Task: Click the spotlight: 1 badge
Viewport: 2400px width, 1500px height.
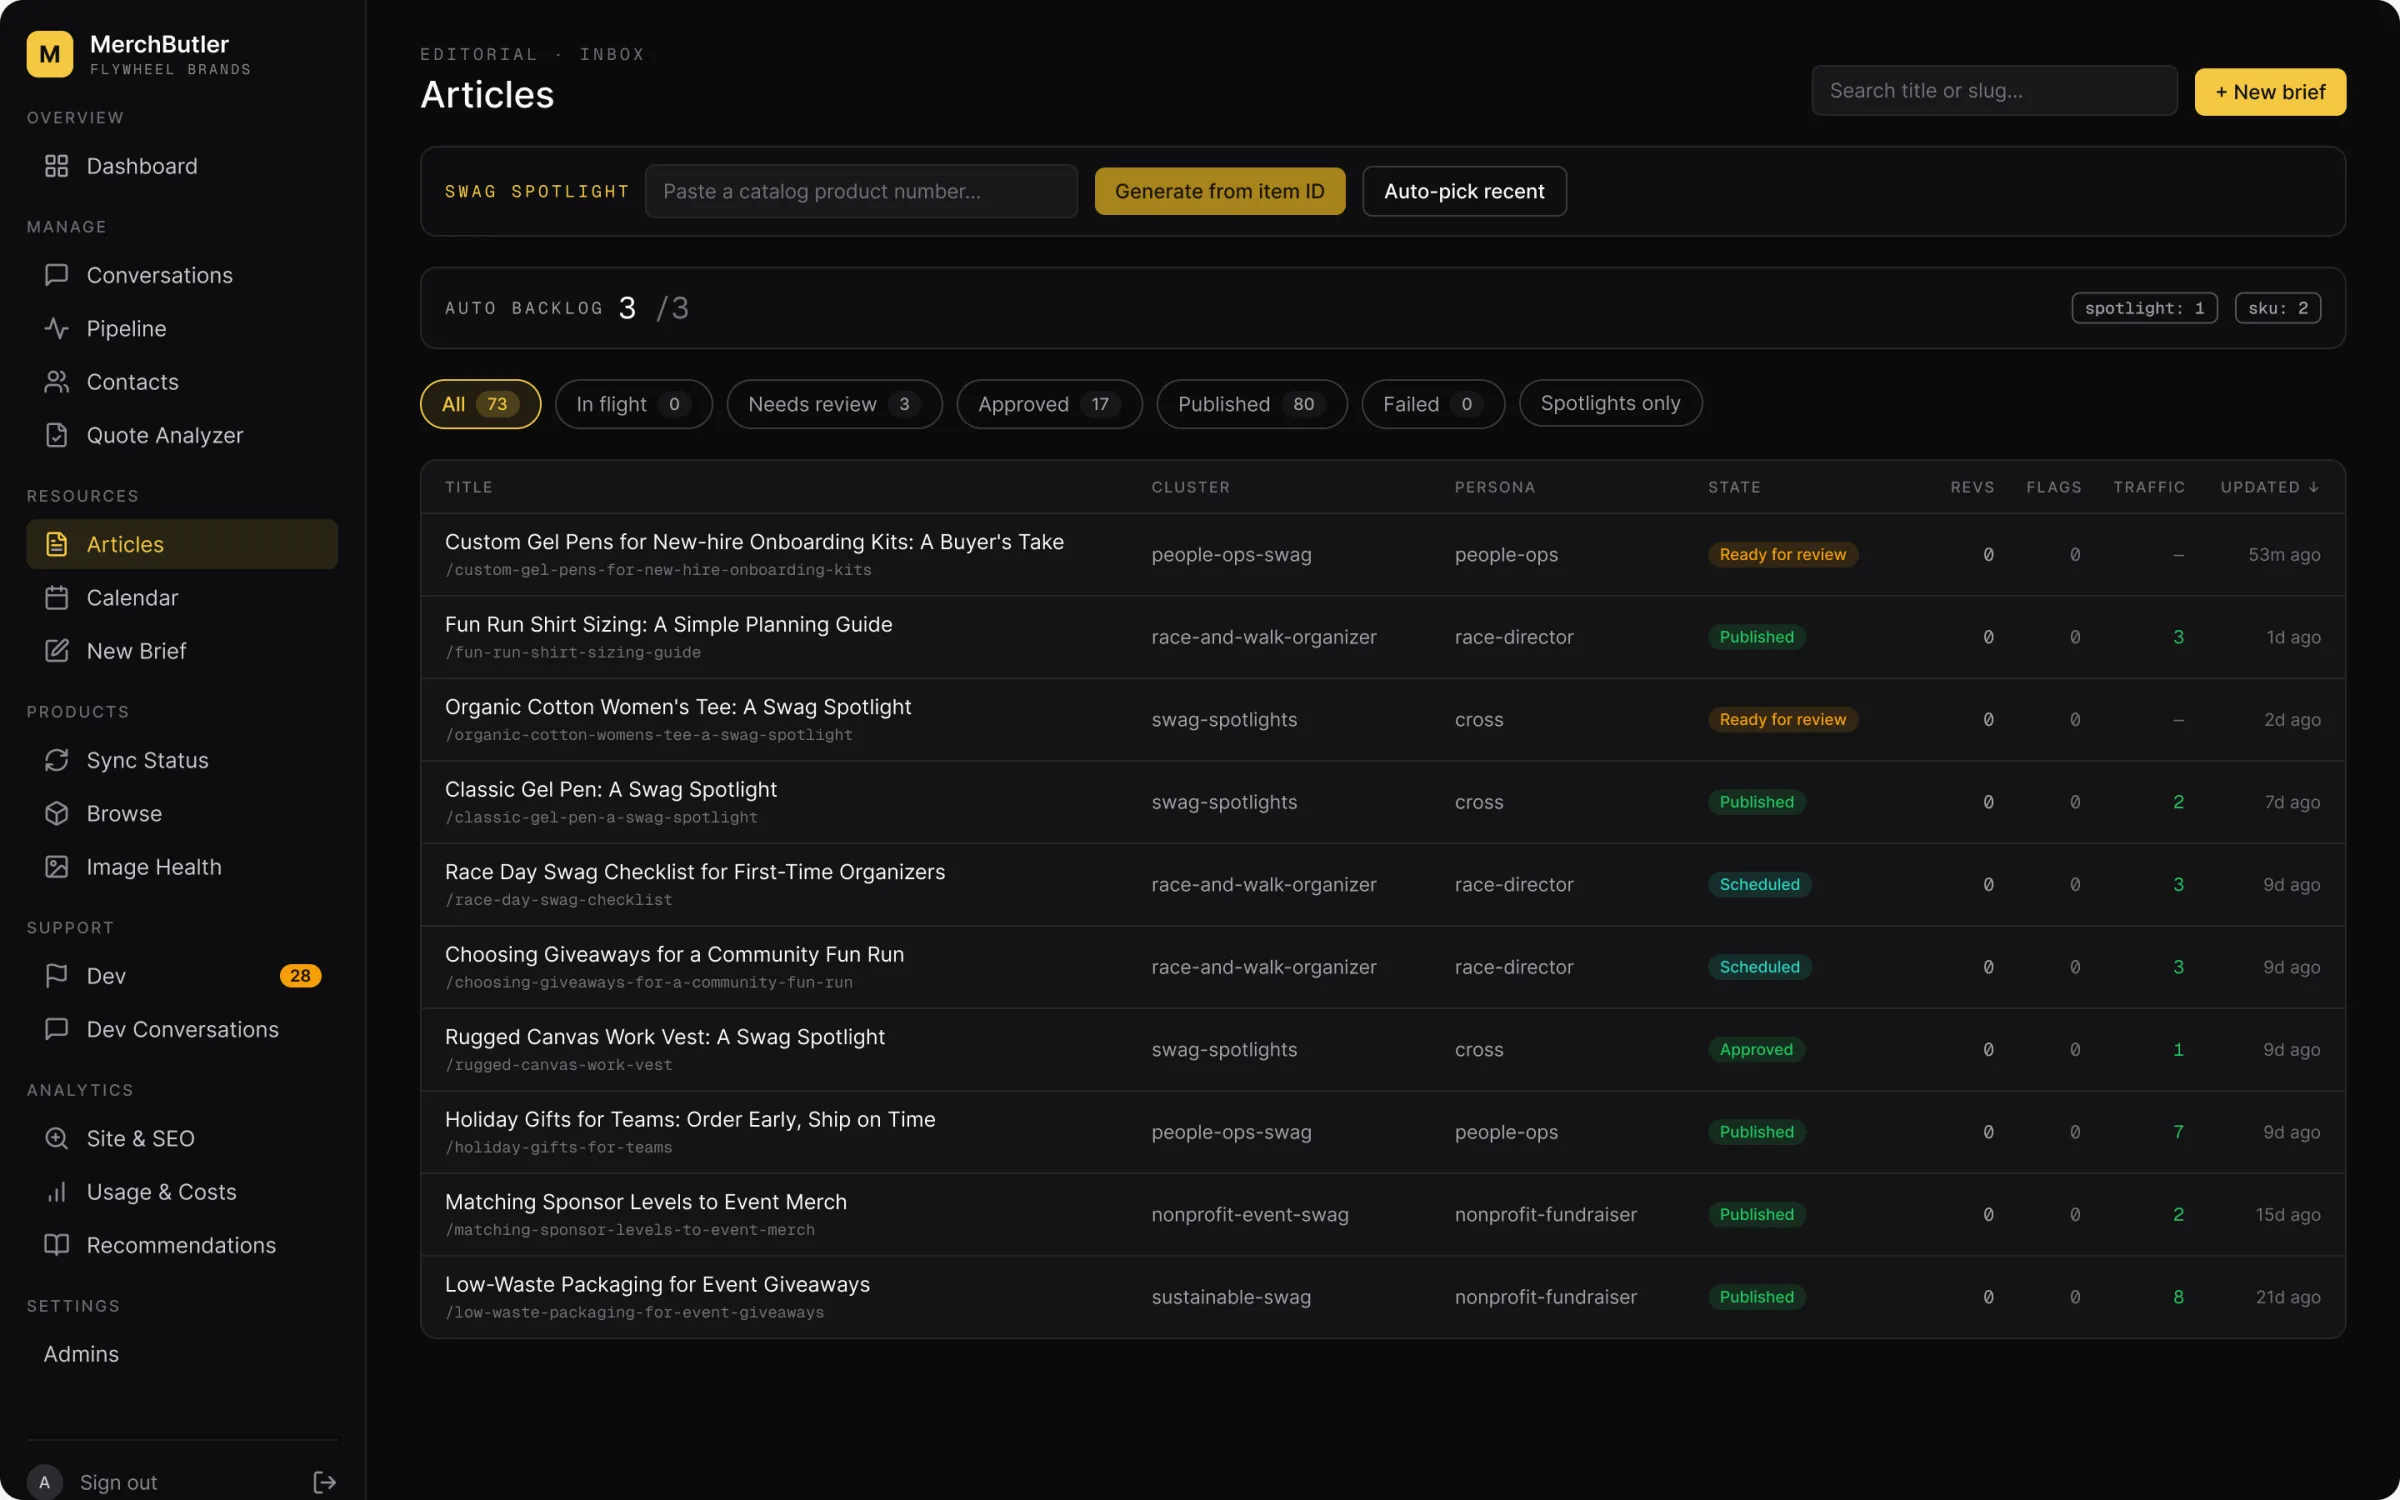Action: tap(2144, 308)
